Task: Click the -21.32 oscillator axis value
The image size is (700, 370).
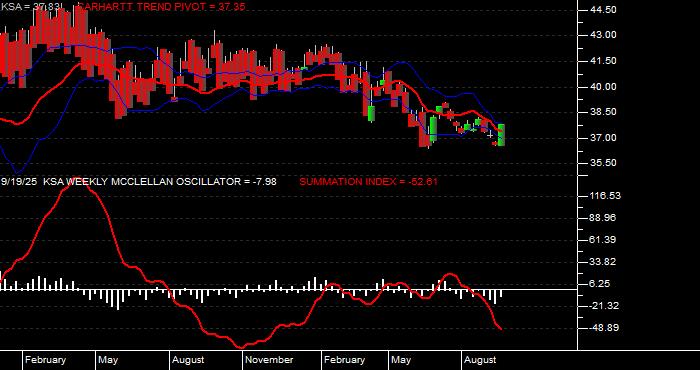Action: pyautogui.click(x=603, y=306)
